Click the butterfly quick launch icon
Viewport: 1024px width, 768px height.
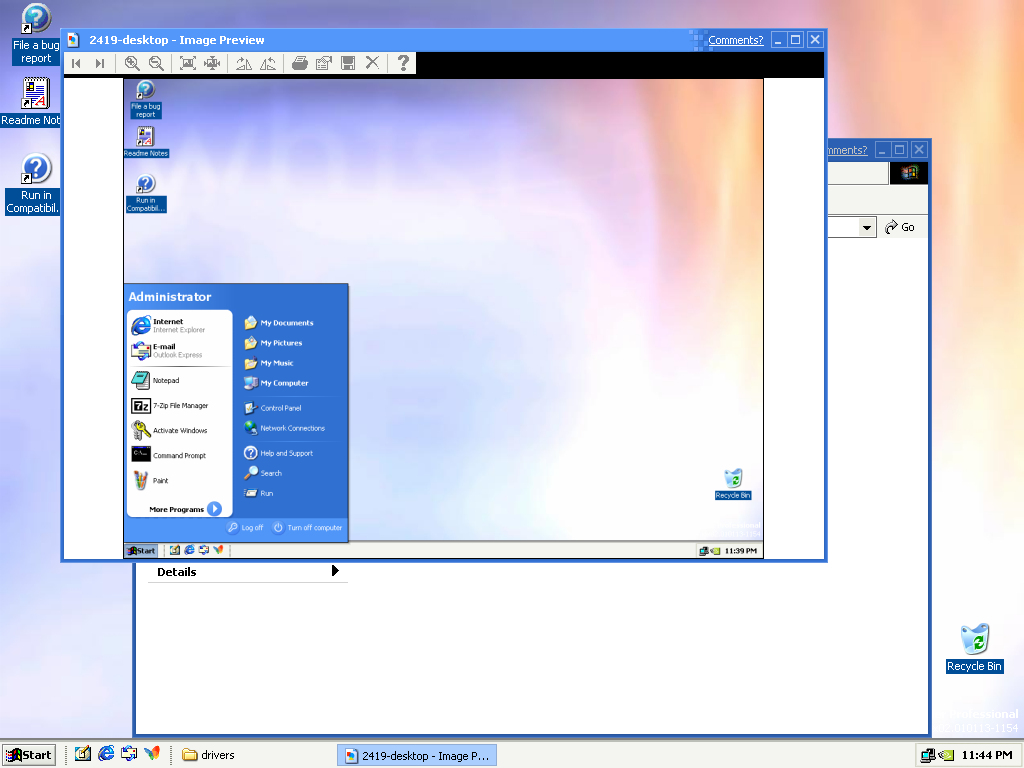[152, 754]
